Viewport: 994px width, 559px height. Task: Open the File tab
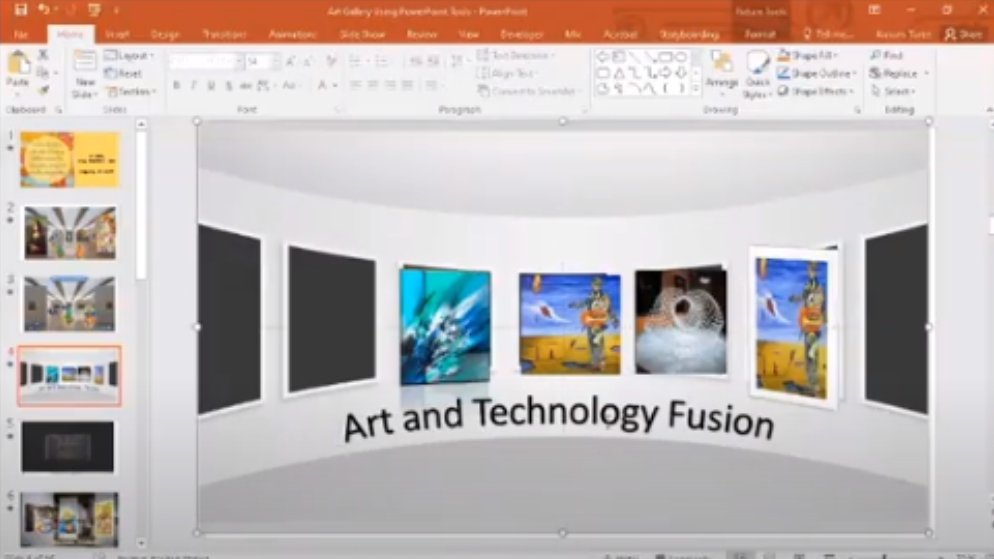[x=20, y=34]
